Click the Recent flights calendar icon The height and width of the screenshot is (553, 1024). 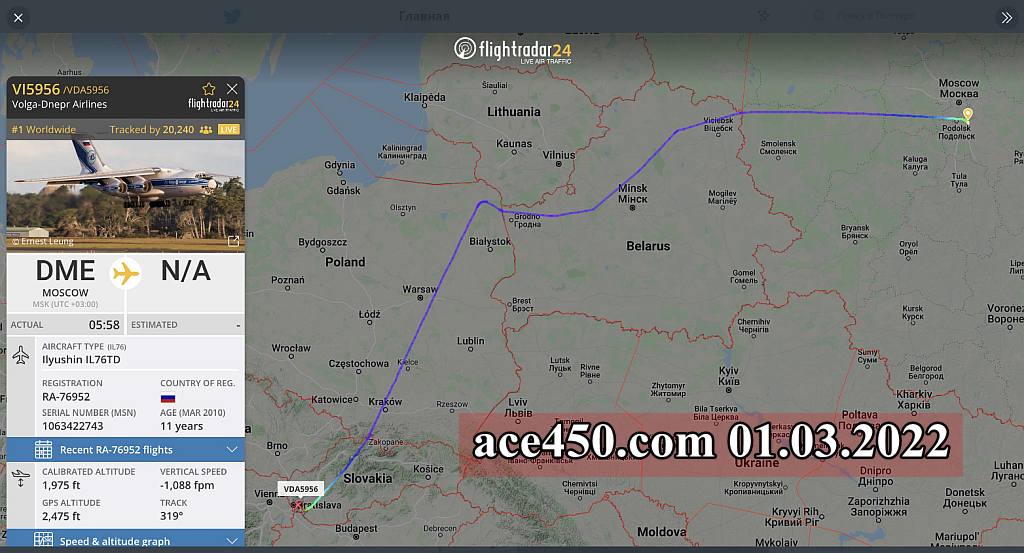43,449
